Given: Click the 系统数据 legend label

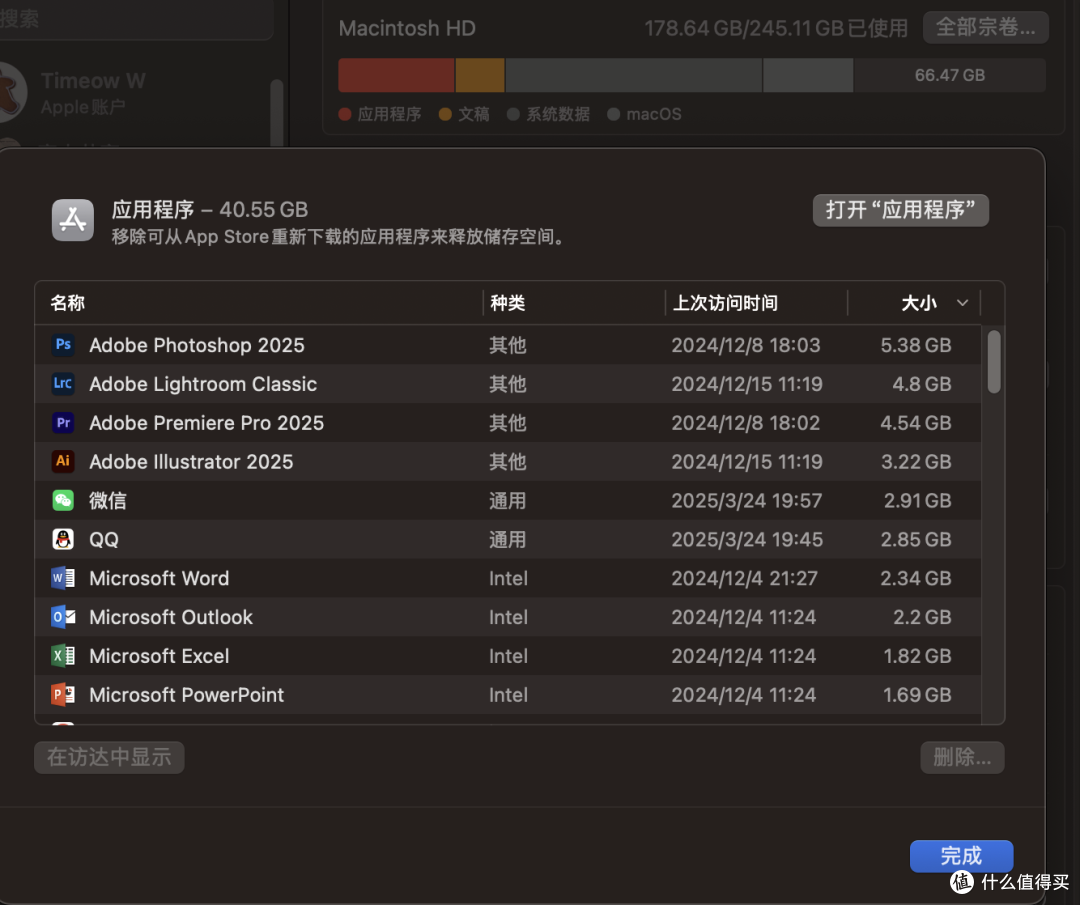Looking at the screenshot, I should (558, 114).
